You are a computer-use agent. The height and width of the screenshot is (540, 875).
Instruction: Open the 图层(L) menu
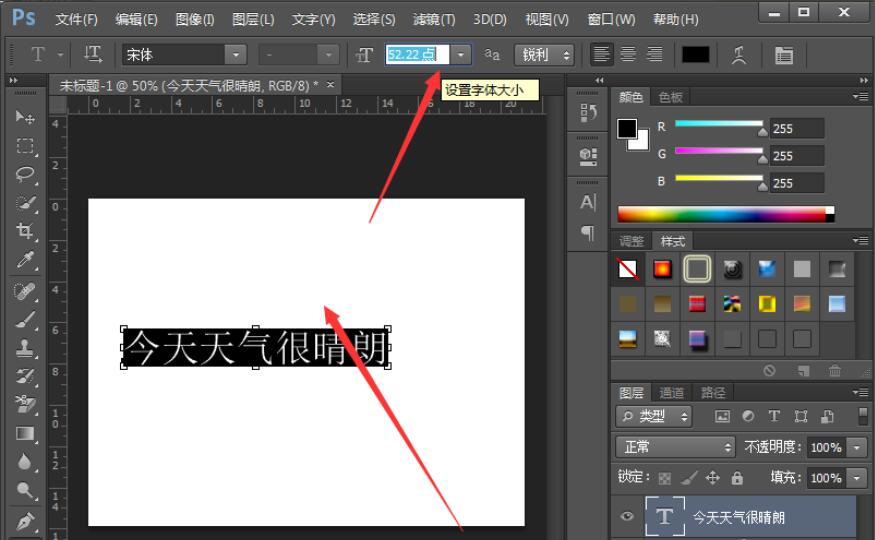coord(253,20)
